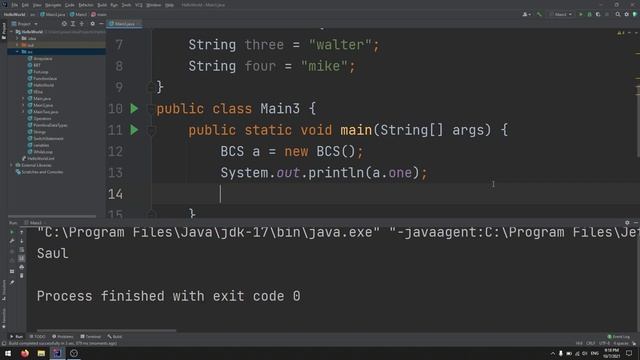Print the console output

(22, 267)
